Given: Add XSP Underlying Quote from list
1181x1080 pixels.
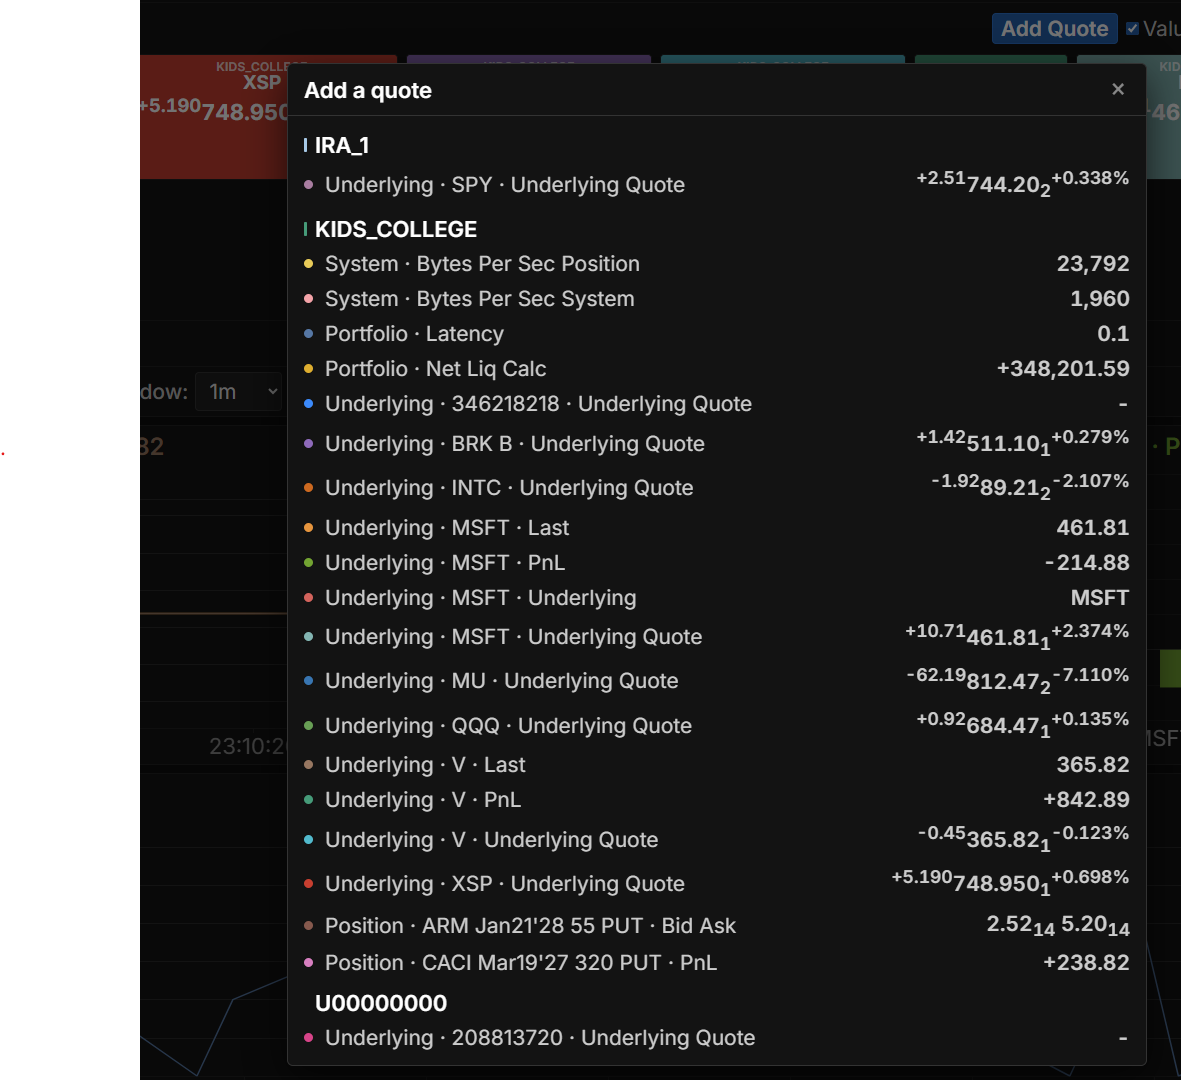Looking at the screenshot, I should click(x=716, y=883).
